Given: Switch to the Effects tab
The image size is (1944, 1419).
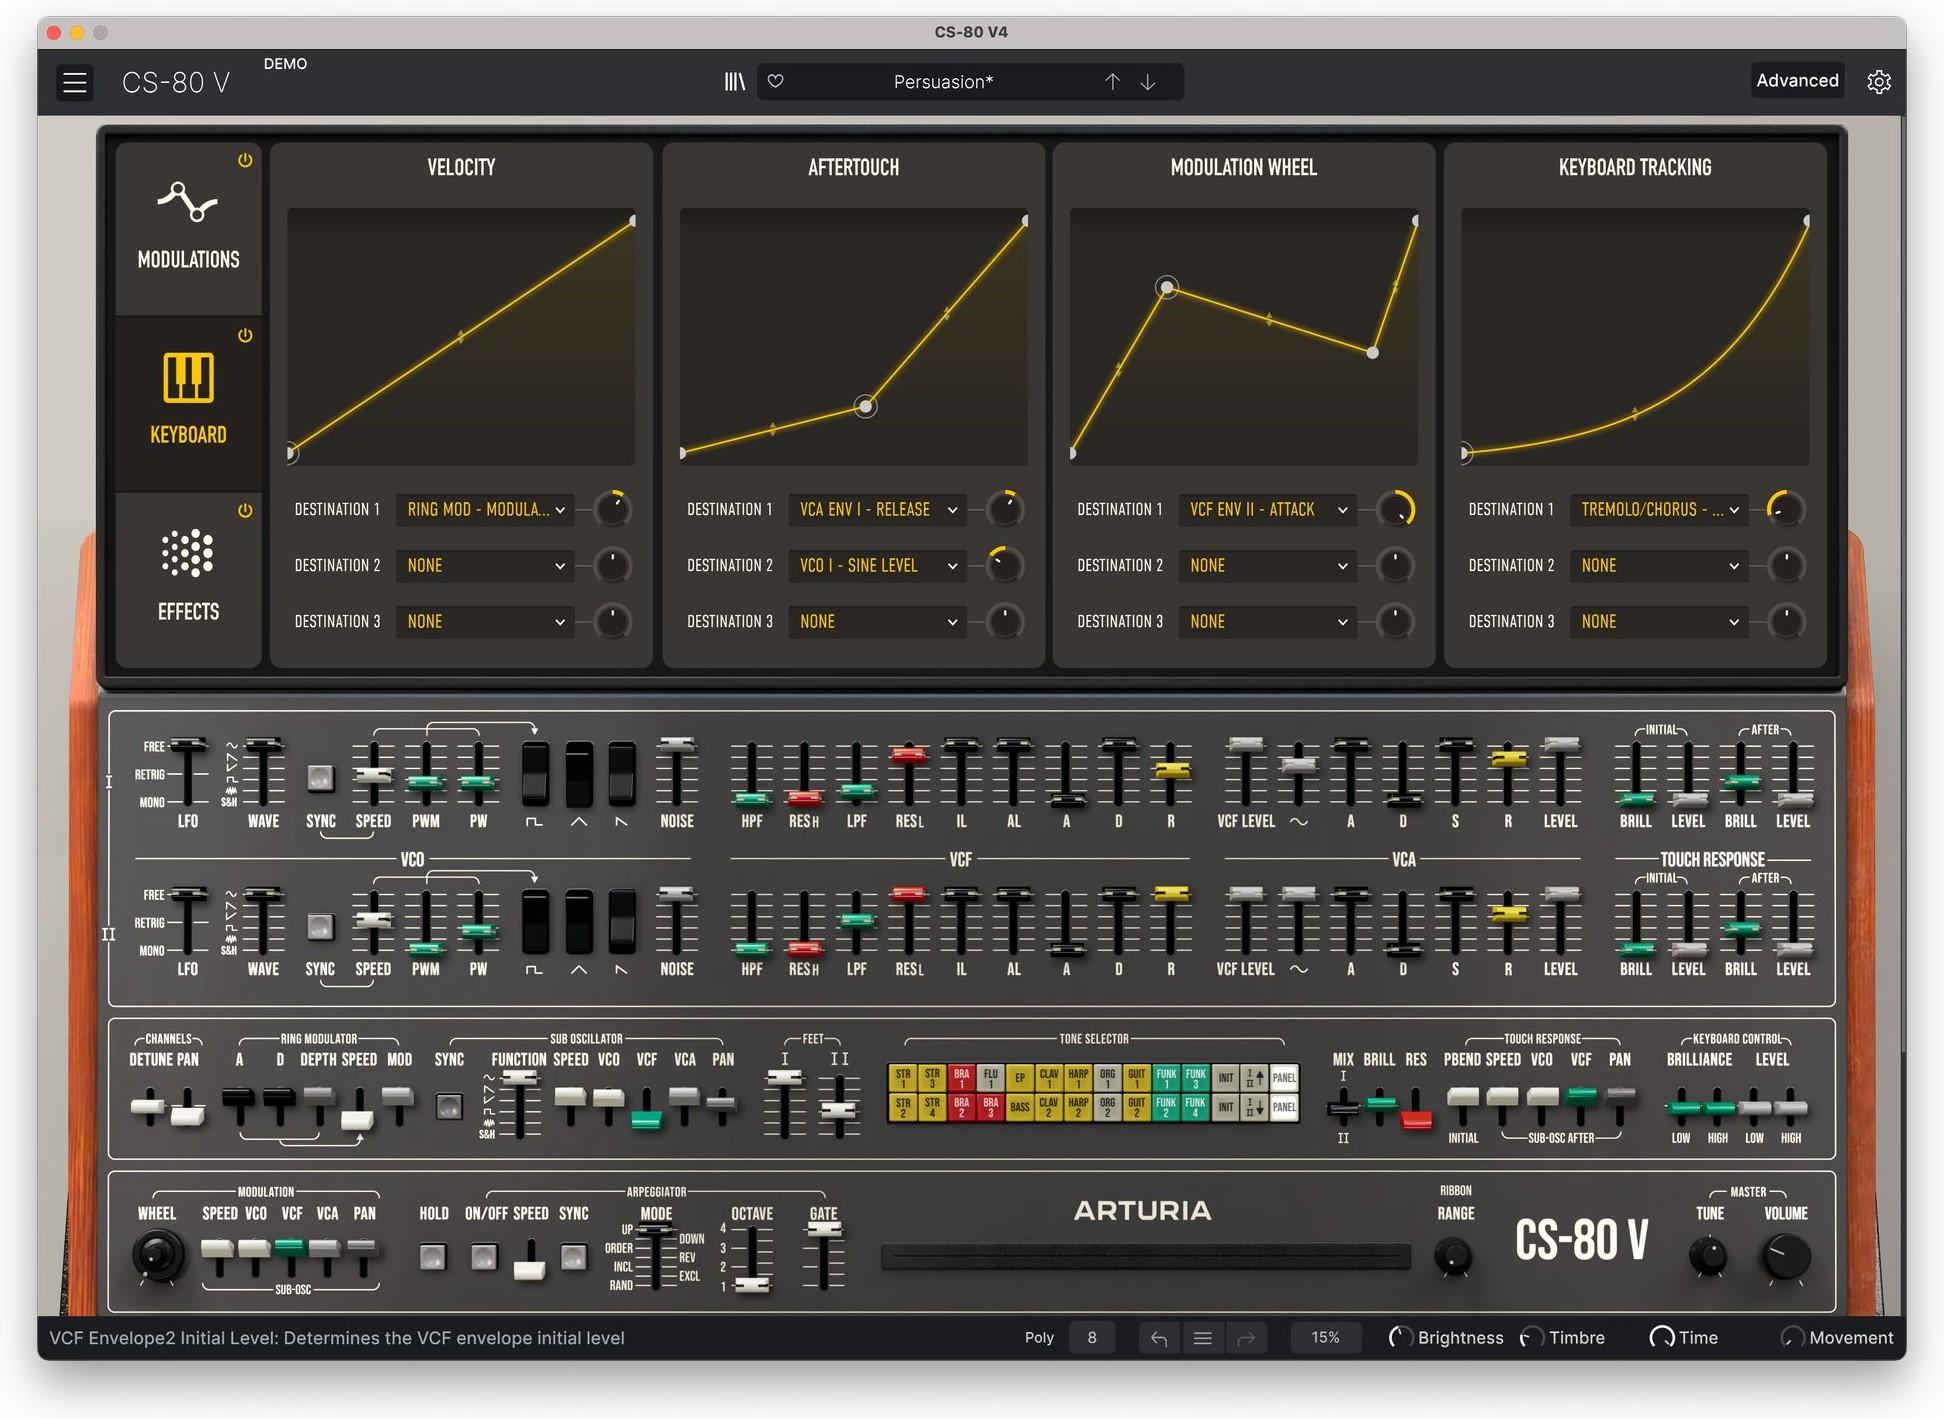Looking at the screenshot, I should 188,578.
